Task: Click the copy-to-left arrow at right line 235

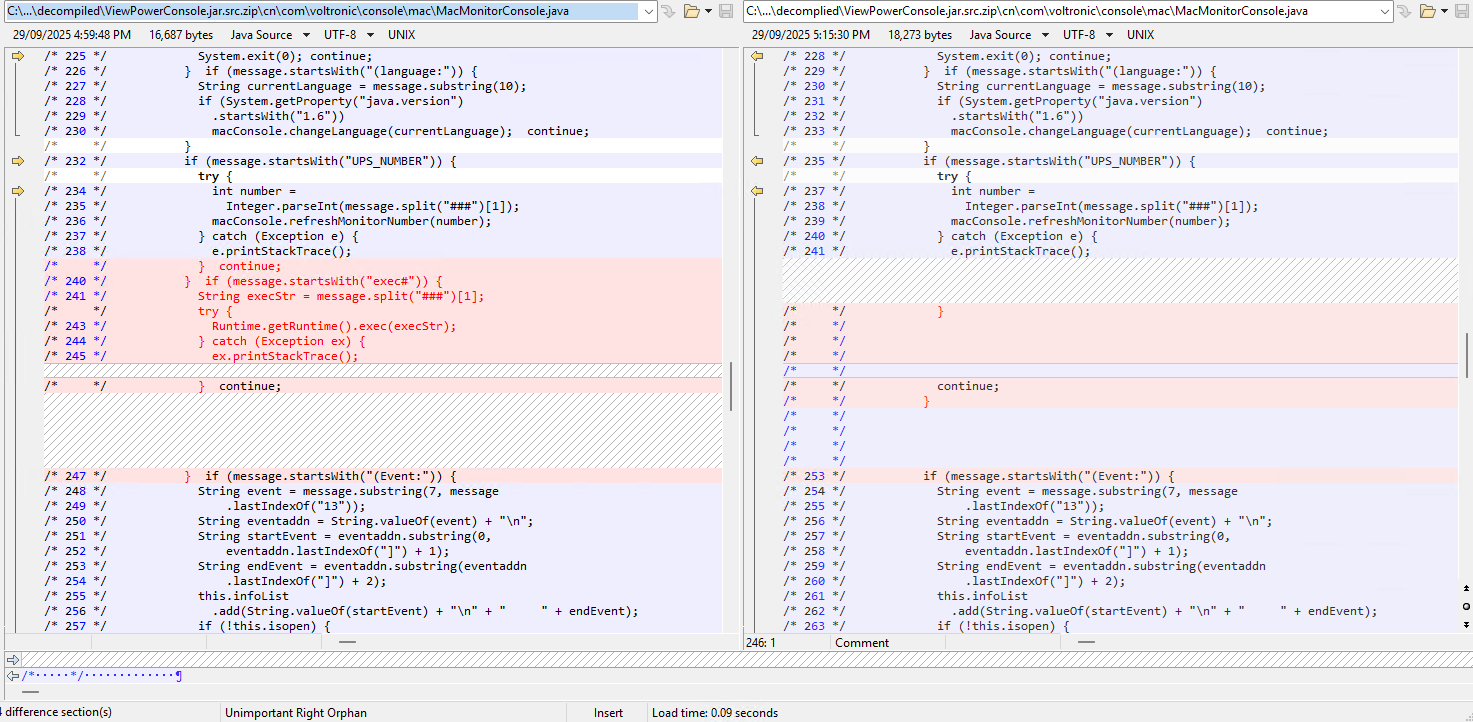Action: tap(757, 161)
